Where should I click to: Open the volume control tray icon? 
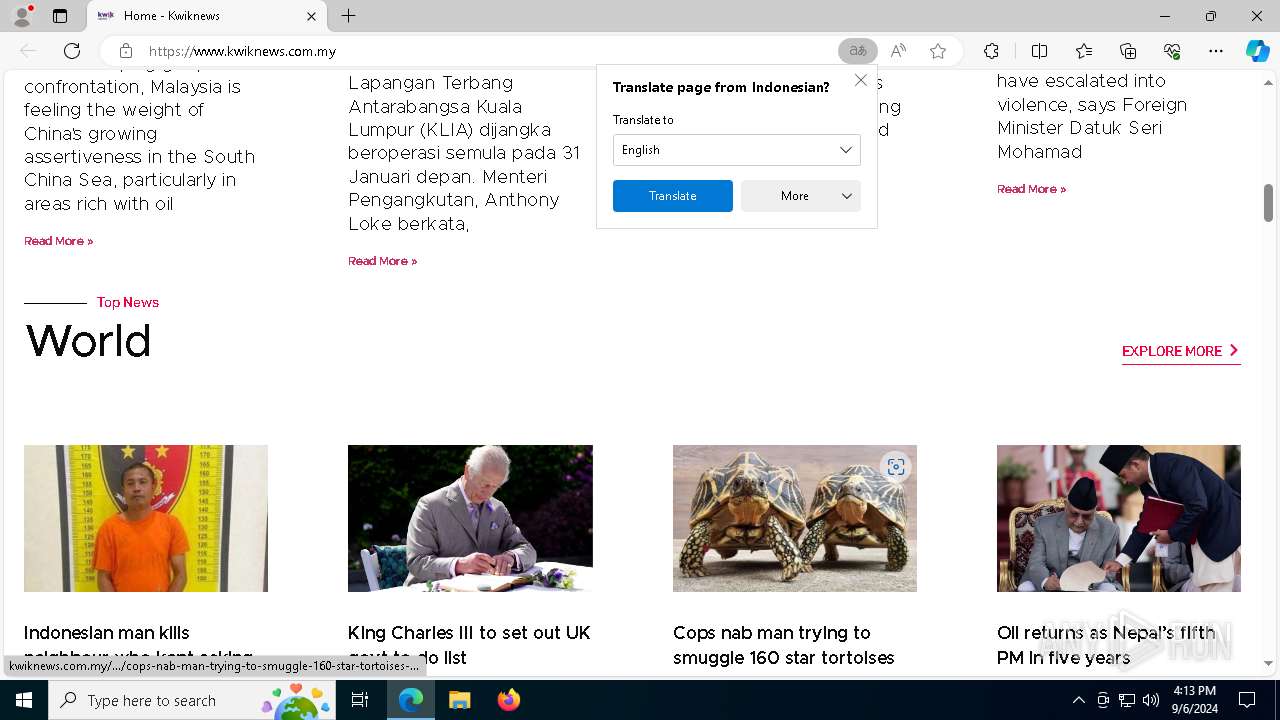tap(1151, 700)
